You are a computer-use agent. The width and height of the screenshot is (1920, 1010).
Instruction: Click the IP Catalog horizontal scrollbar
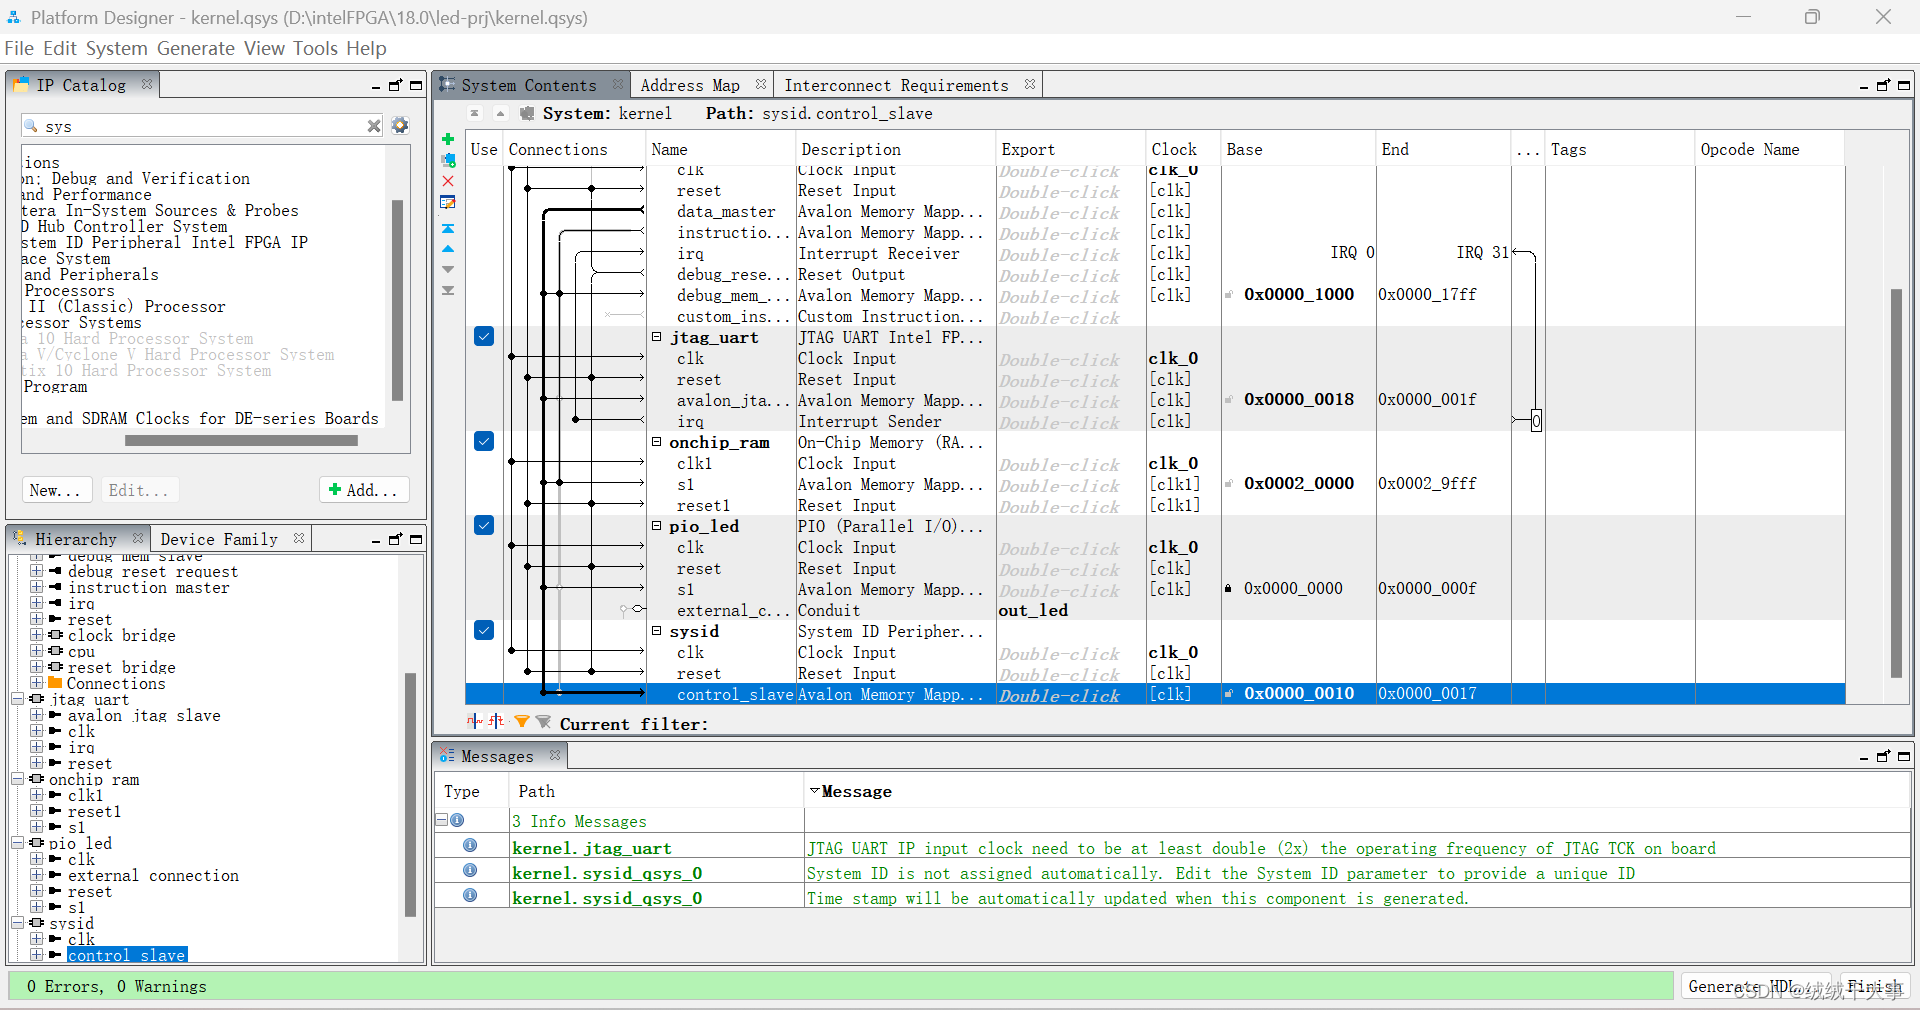click(241, 440)
